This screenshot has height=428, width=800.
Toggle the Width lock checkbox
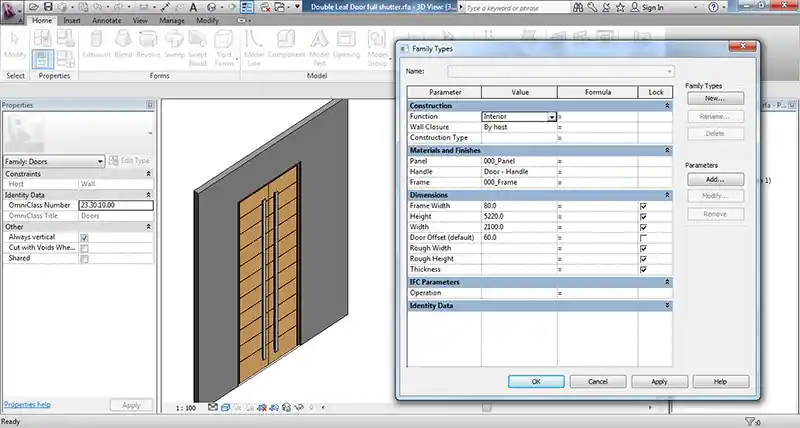(643, 228)
